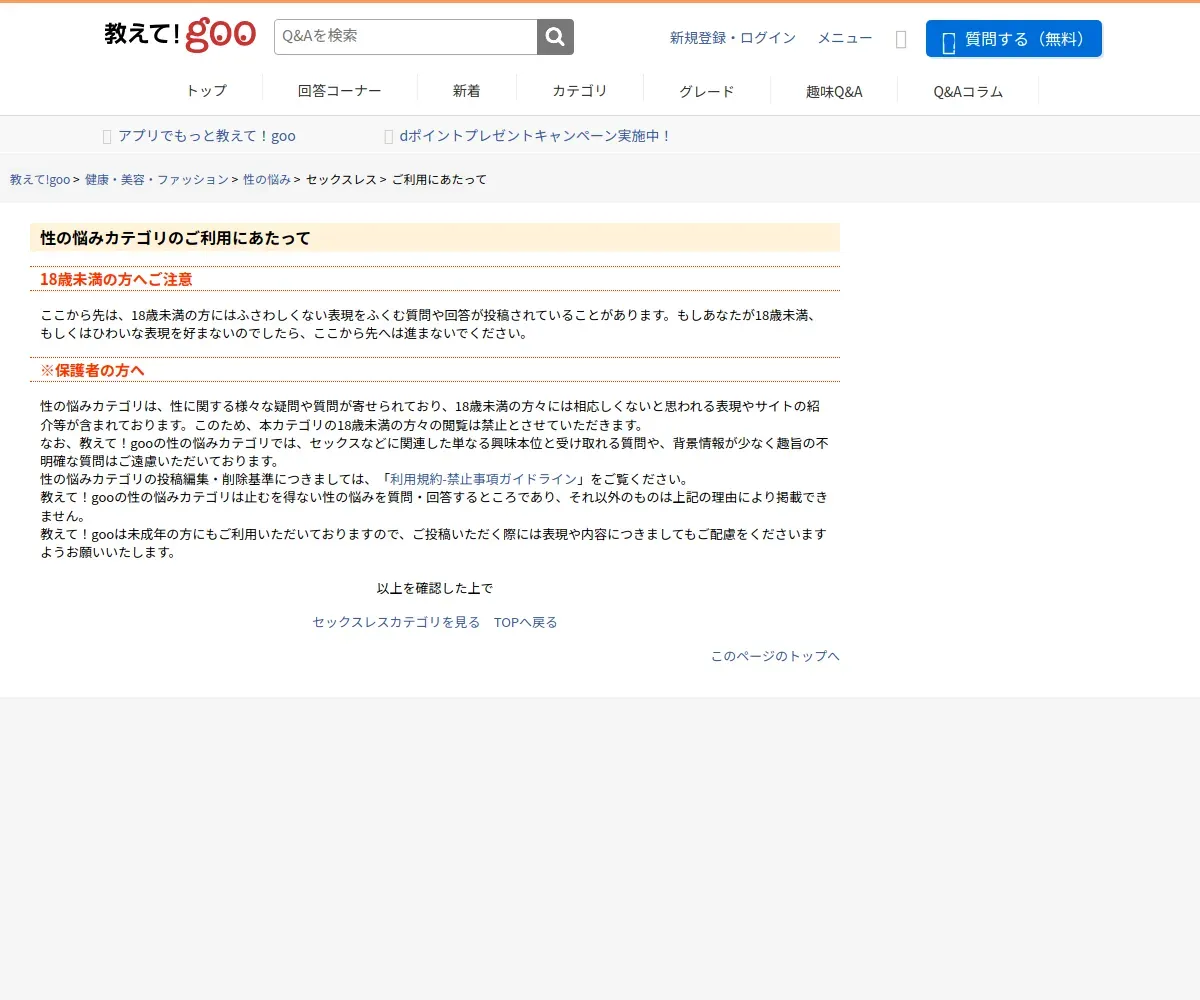Click TOPへ戻る link

point(526,622)
